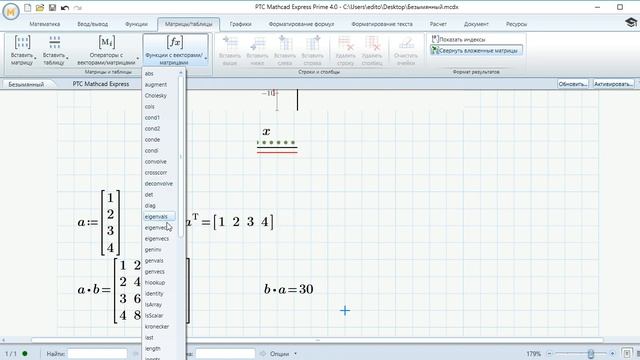Screen dimensions: 640x360
Task: Save the worksheet with the floppy icon
Action: click(52, 7)
